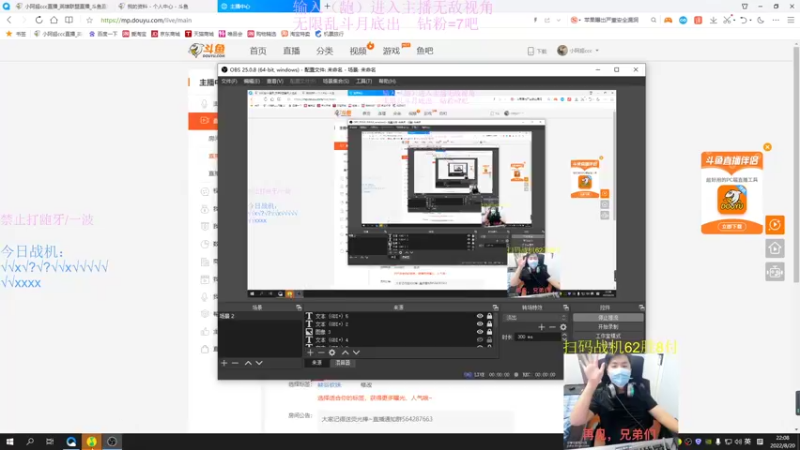Open OBS 文件(F) menu
This screenshot has width=800, height=450.
point(229,81)
